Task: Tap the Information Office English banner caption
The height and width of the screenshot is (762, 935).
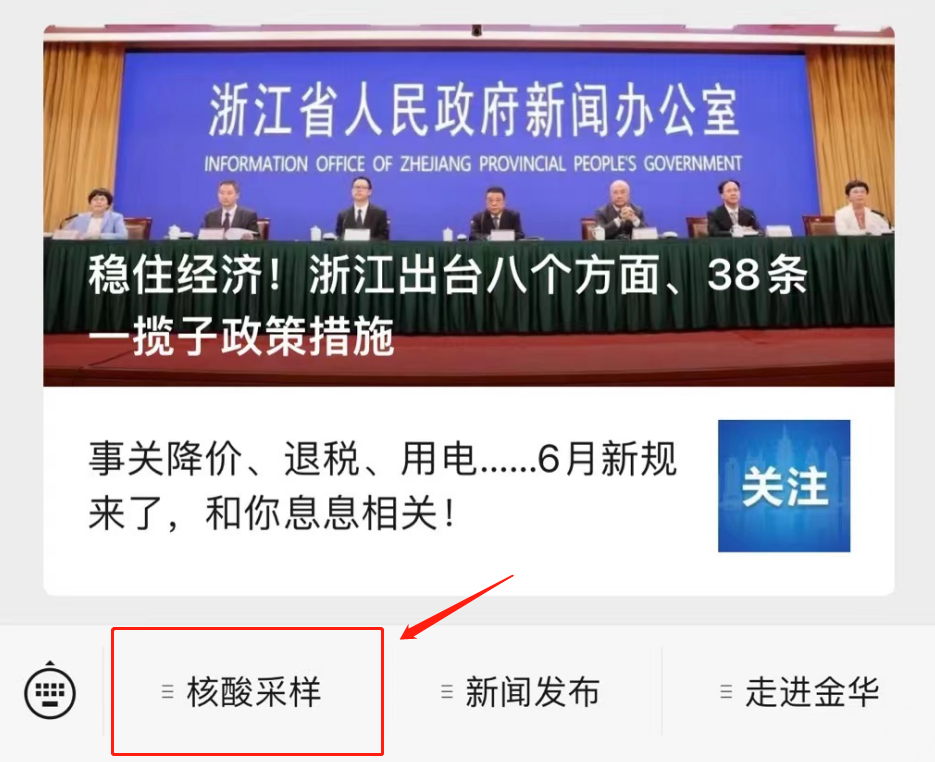Action: (x=473, y=163)
